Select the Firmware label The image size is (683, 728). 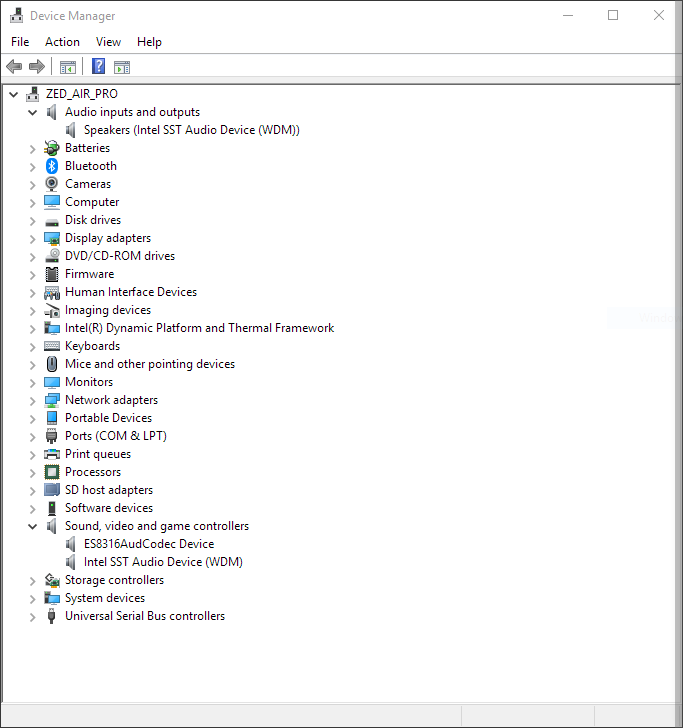point(89,274)
